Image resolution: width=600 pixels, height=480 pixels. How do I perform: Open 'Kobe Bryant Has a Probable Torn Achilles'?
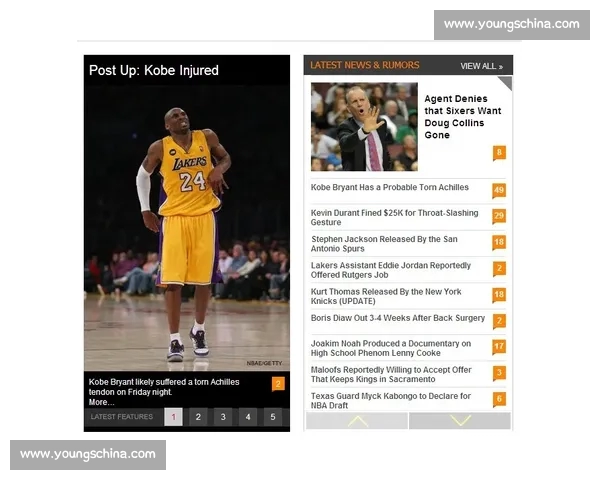(390, 187)
